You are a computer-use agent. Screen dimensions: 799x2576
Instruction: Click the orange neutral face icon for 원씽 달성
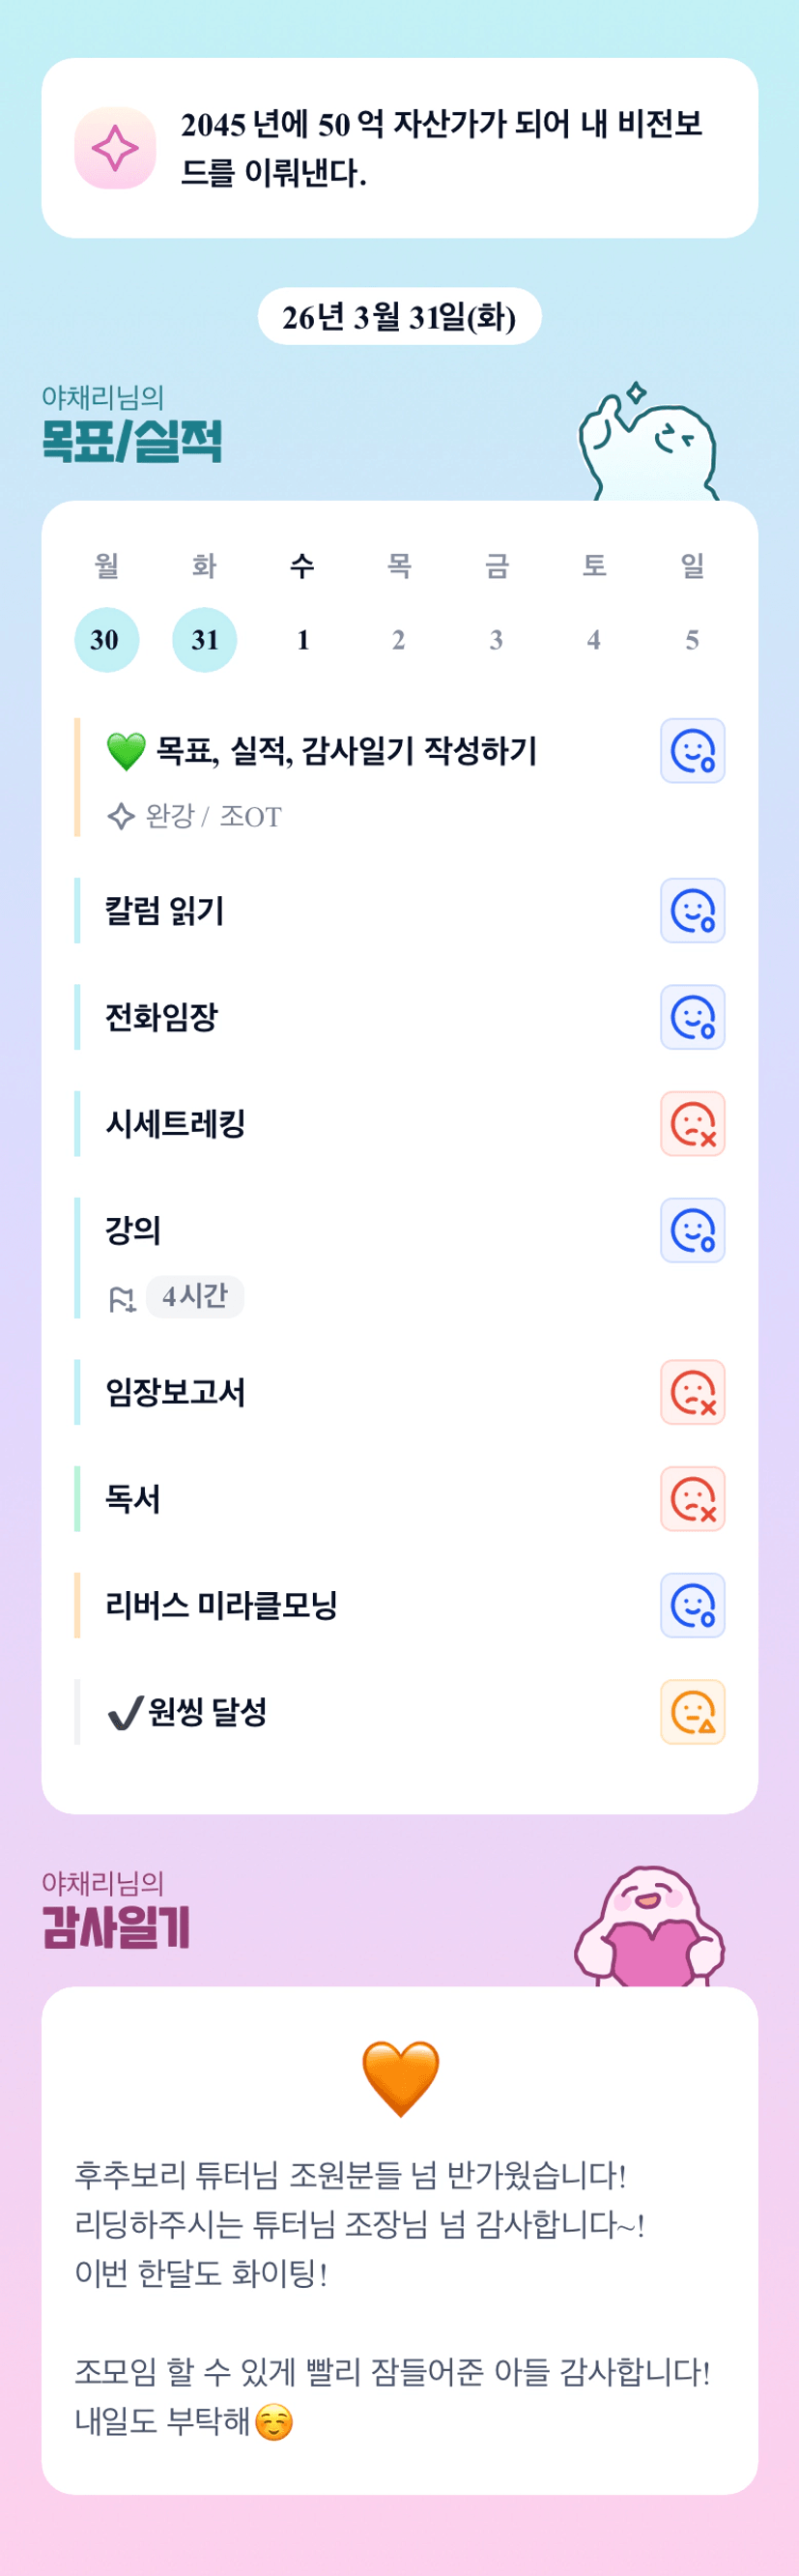click(692, 1712)
